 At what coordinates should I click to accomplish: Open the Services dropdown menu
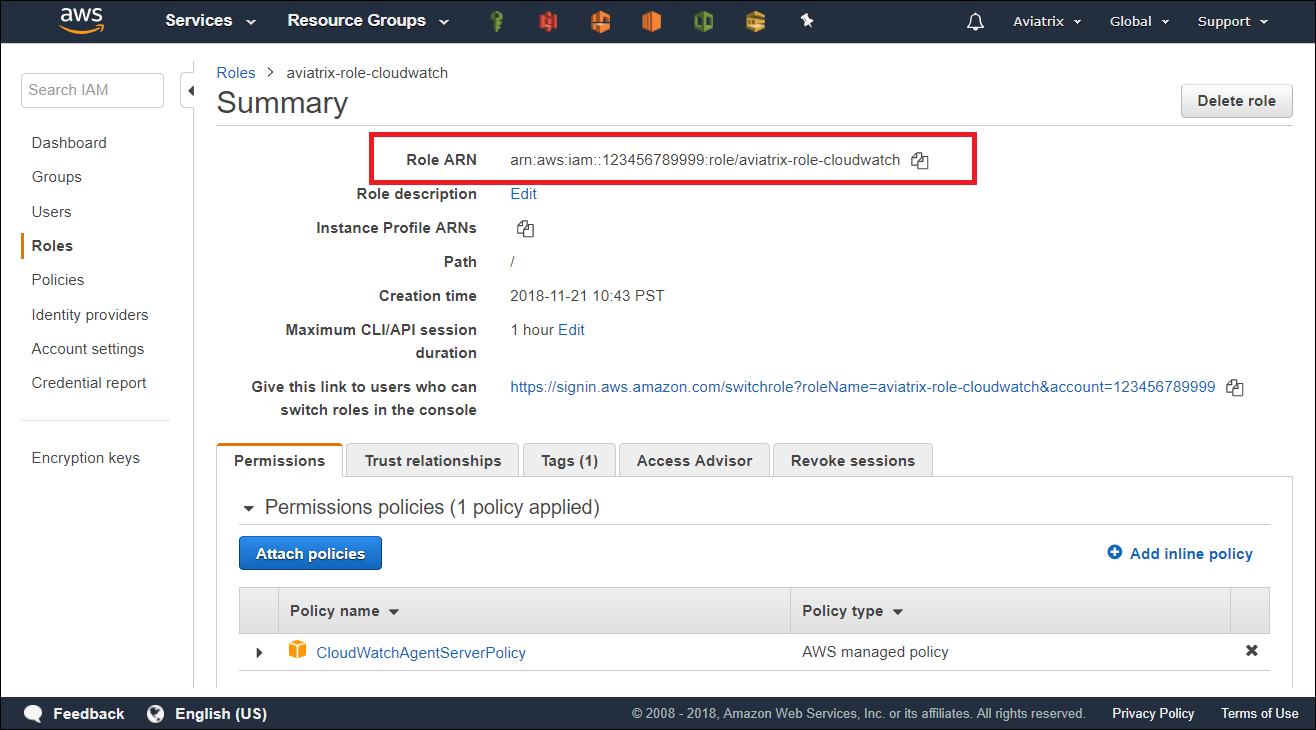[x=210, y=21]
